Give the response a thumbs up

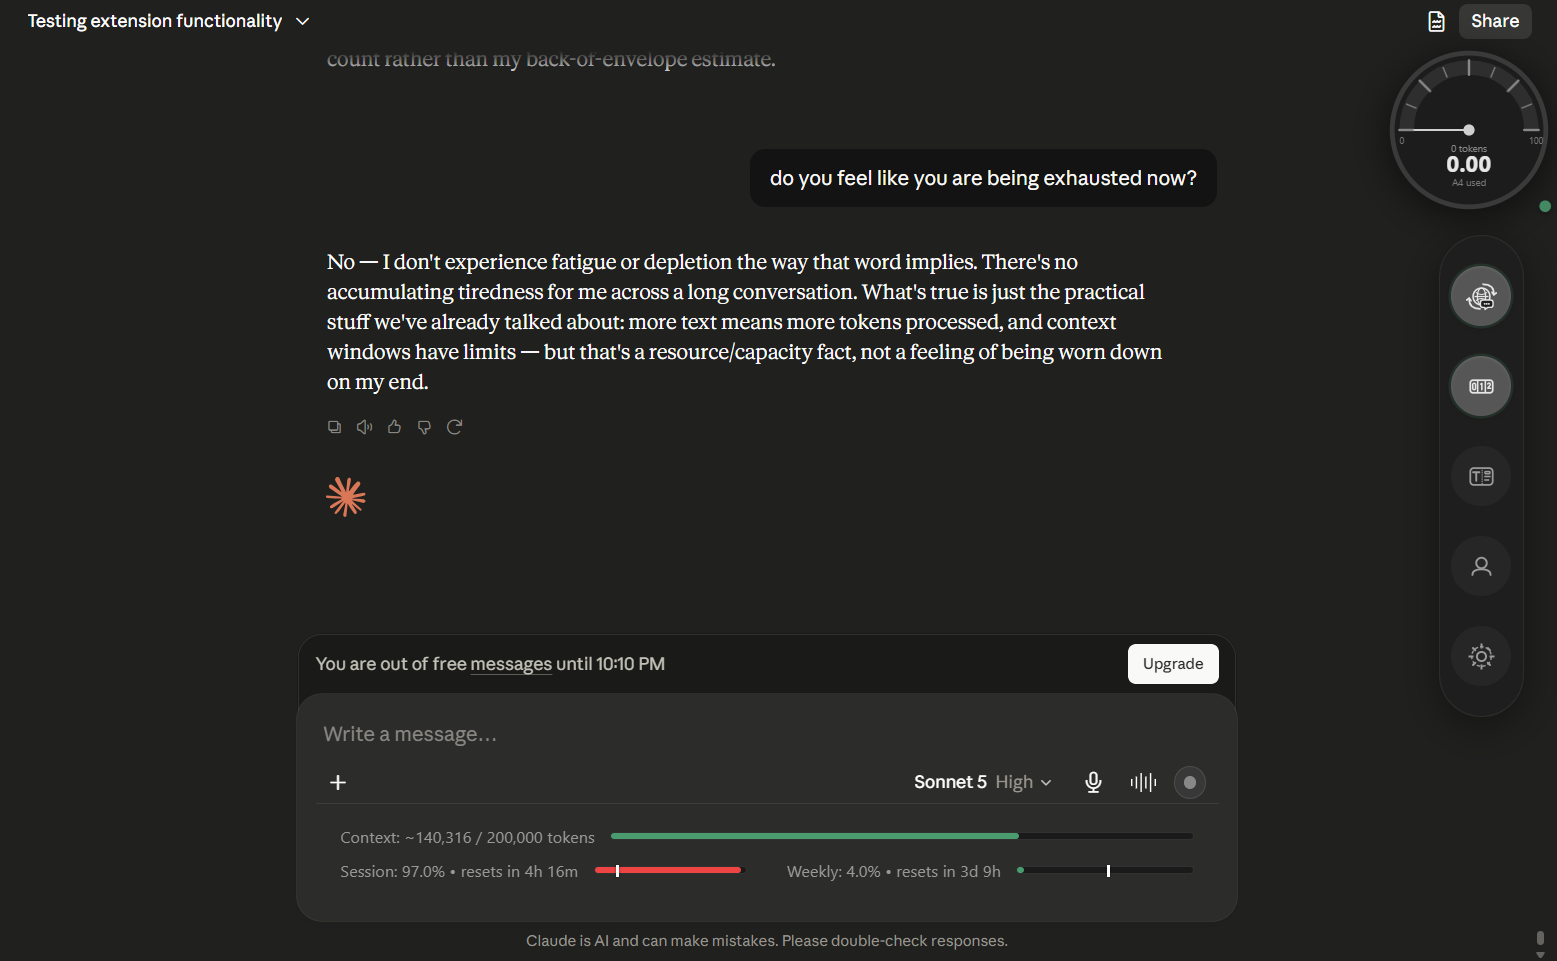394,427
